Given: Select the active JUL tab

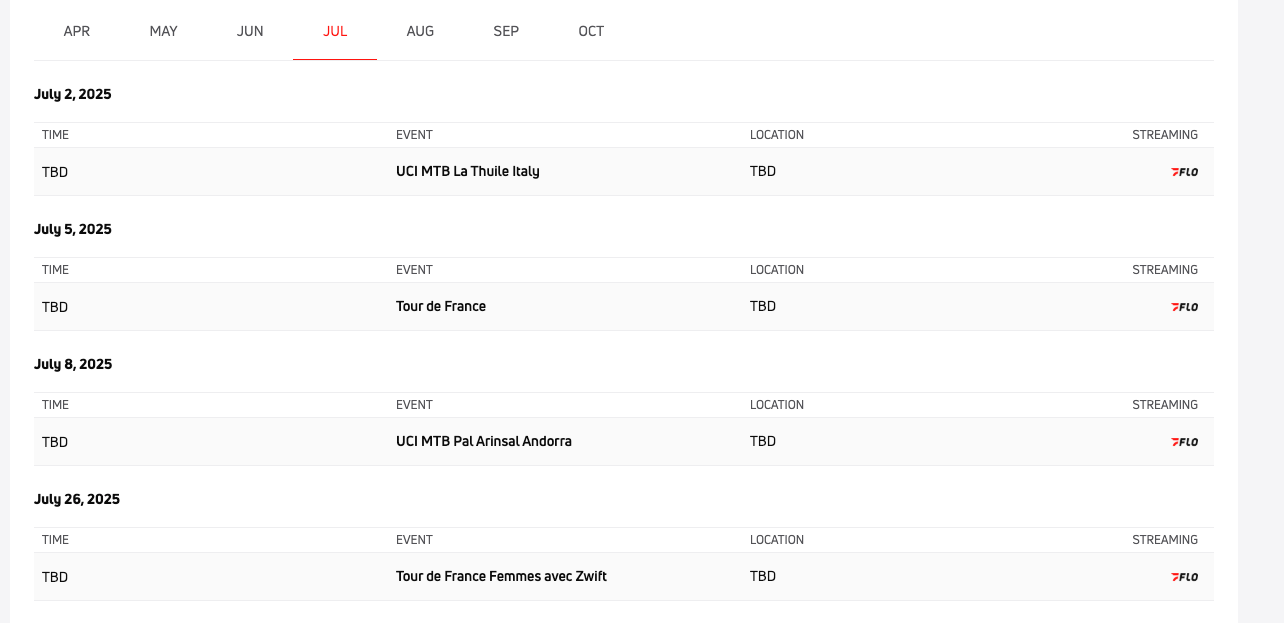Looking at the screenshot, I should pos(335,31).
